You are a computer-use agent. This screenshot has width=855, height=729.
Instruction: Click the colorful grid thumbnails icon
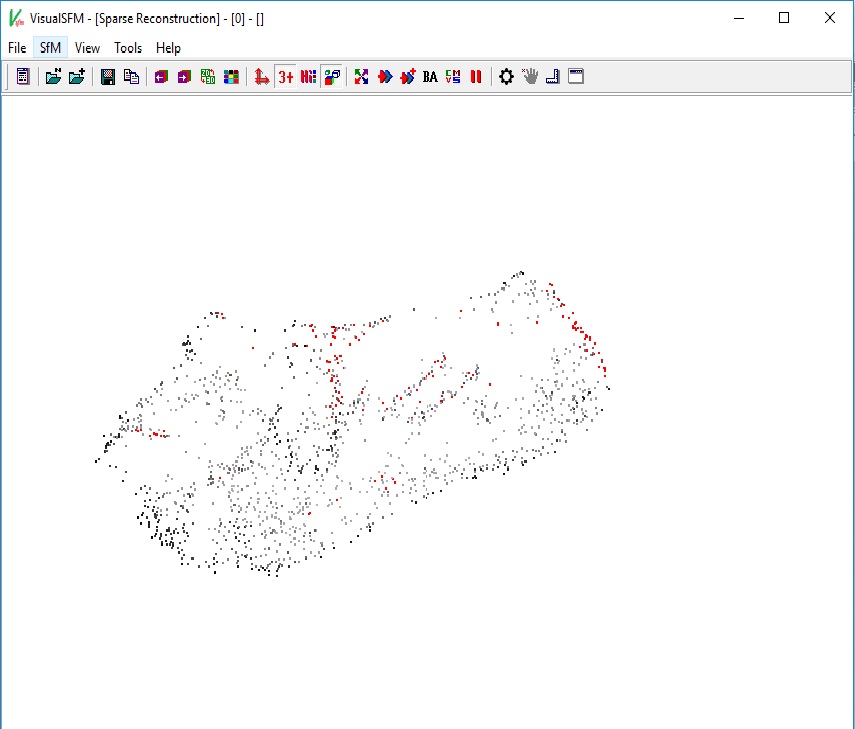pyautogui.click(x=231, y=76)
